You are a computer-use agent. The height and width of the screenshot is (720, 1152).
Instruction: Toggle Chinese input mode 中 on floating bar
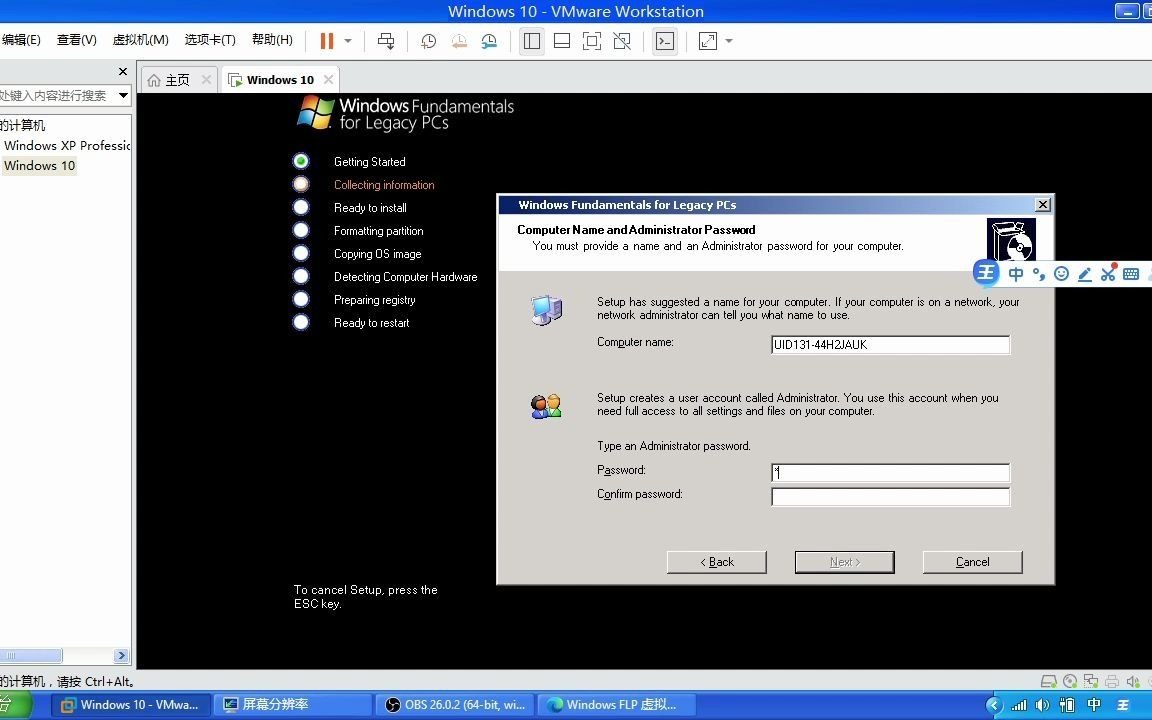[x=1015, y=274]
